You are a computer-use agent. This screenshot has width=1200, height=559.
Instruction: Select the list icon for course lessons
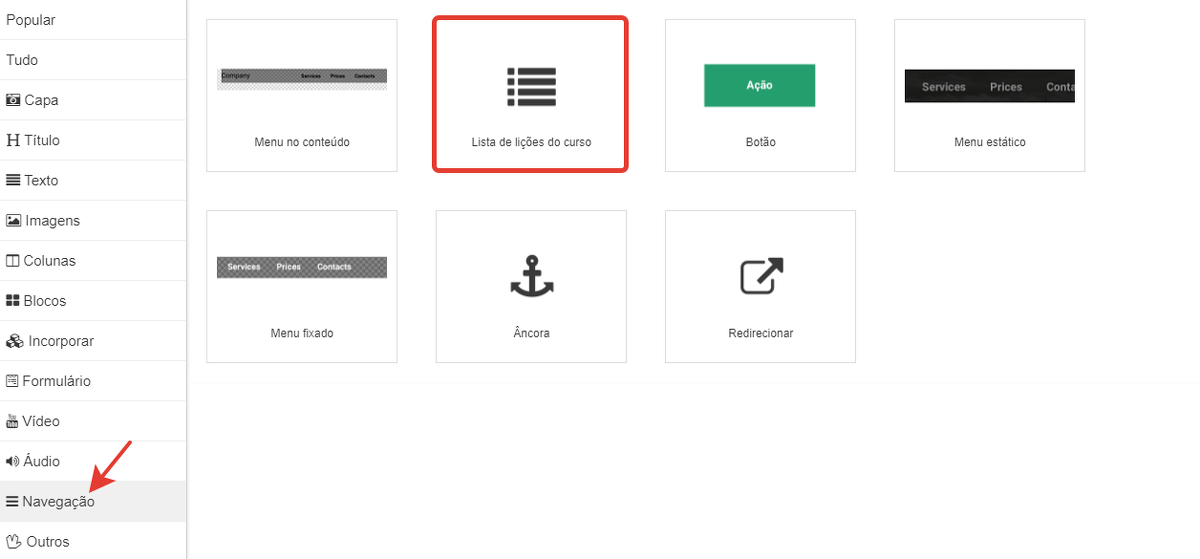pyautogui.click(x=531, y=87)
